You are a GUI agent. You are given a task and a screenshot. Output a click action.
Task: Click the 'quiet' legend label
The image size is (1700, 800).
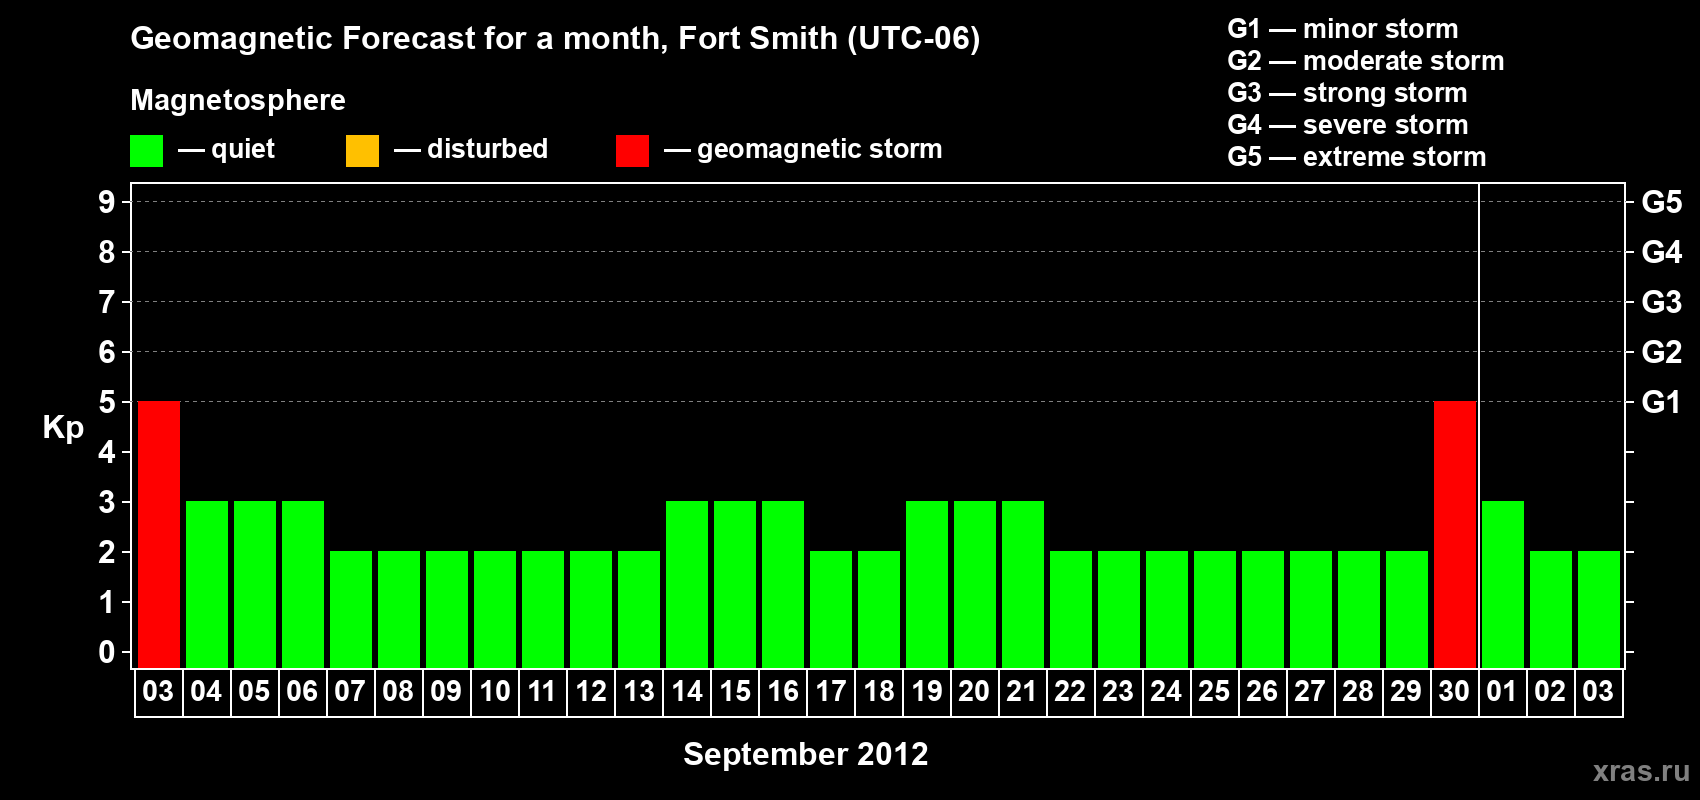click(243, 149)
